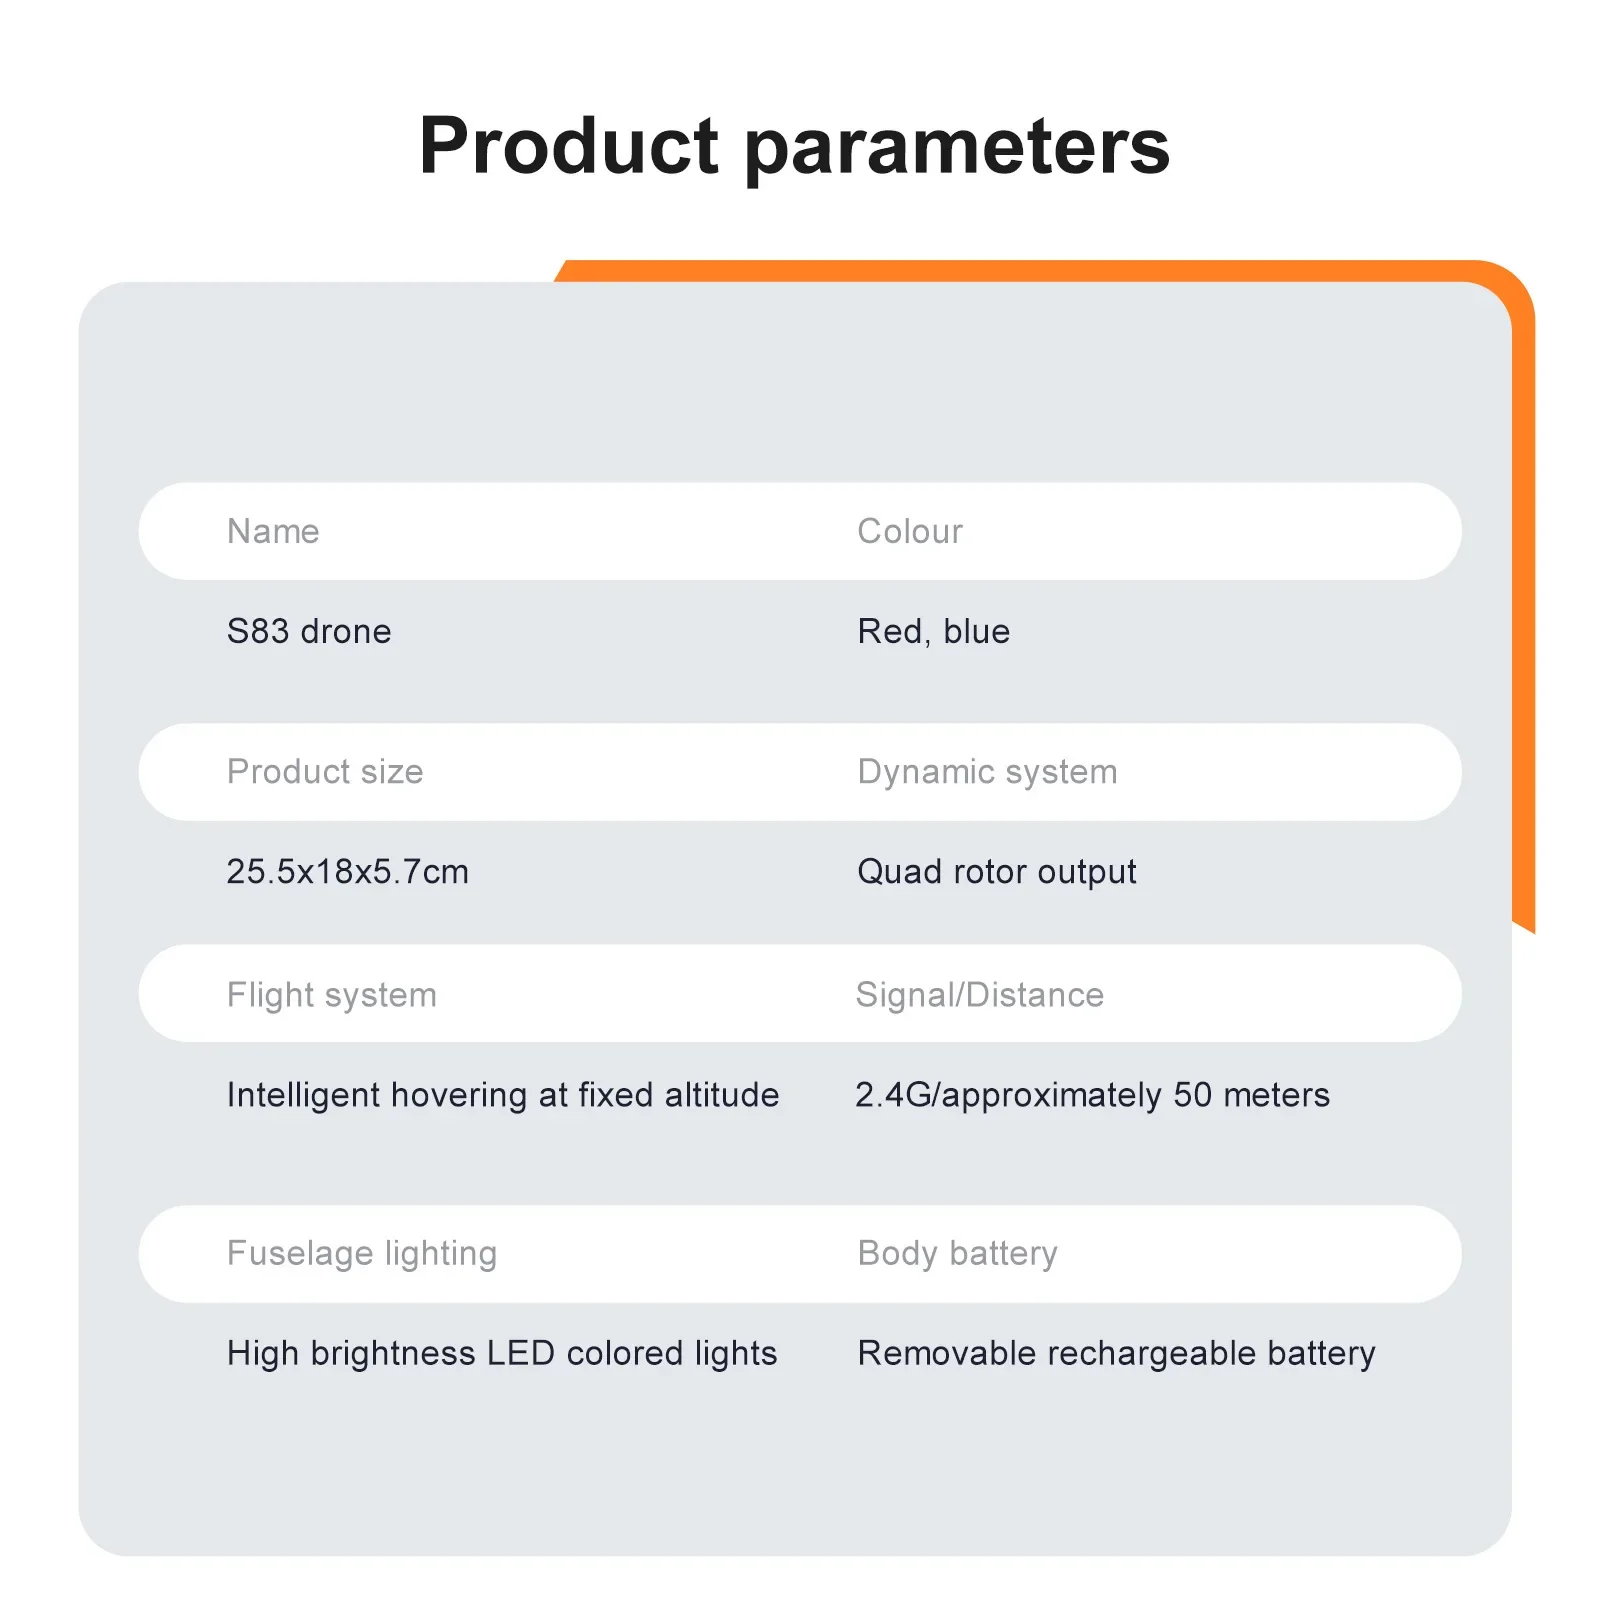This screenshot has height=1600, width=1600.
Task: Click the Signal/Distance label
Action: [980, 995]
